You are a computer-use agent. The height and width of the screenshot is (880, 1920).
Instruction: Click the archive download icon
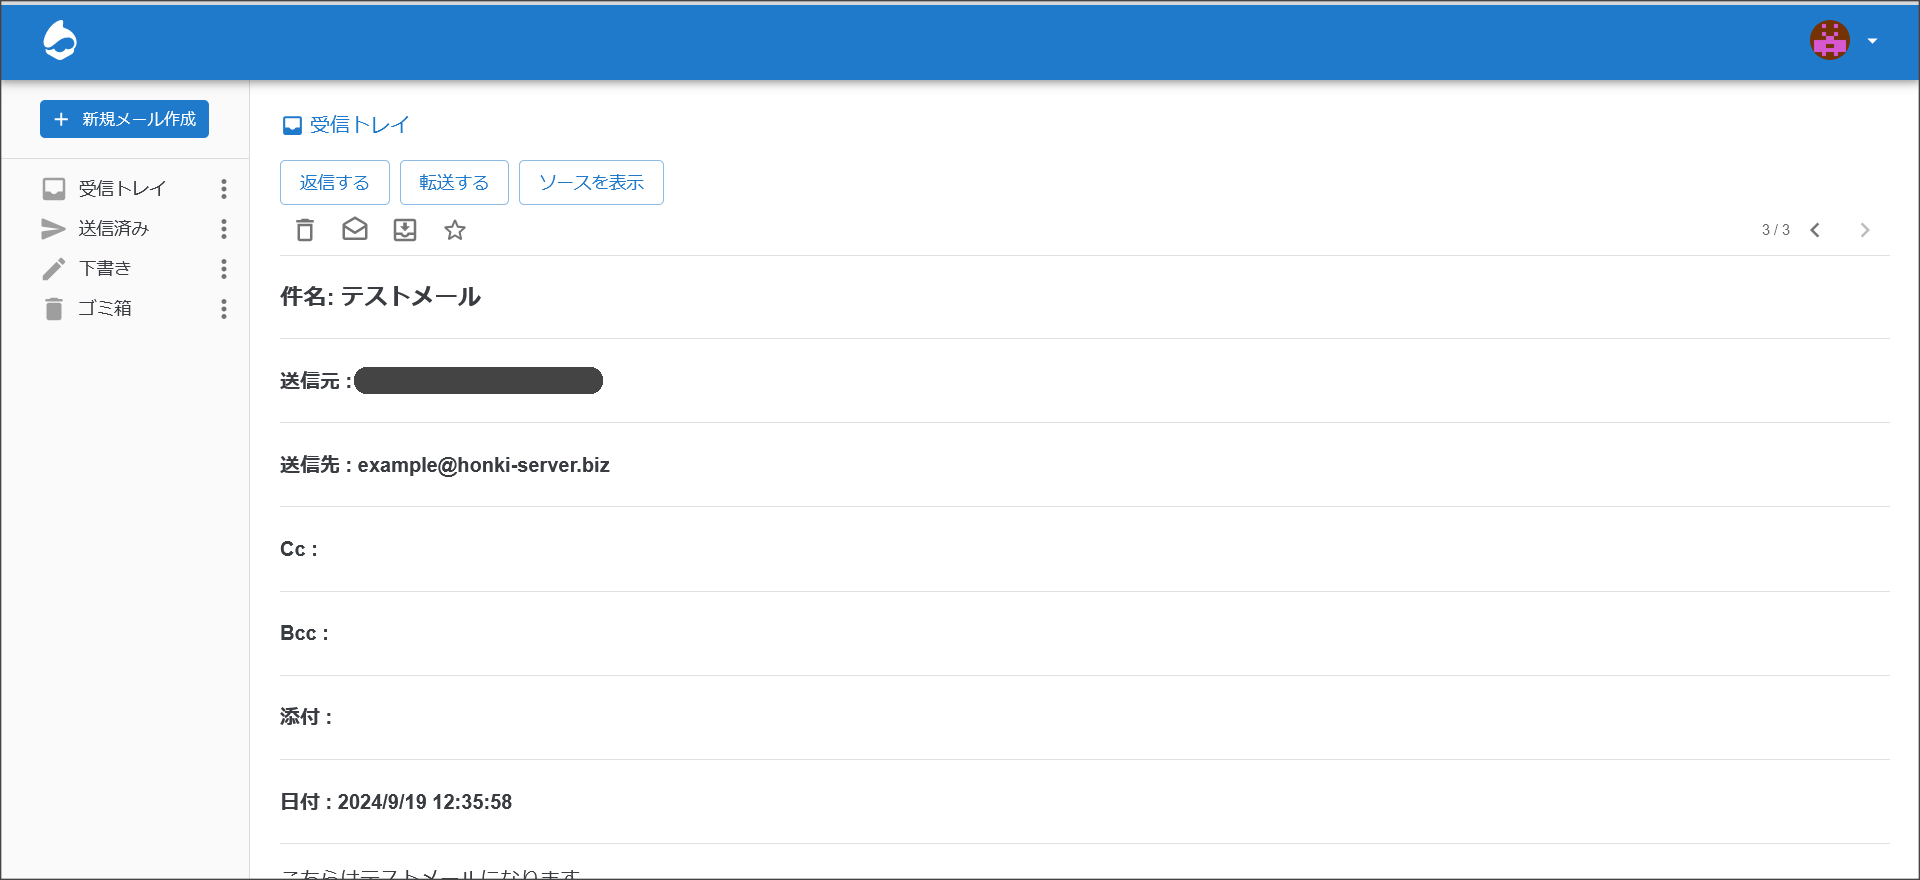(405, 230)
